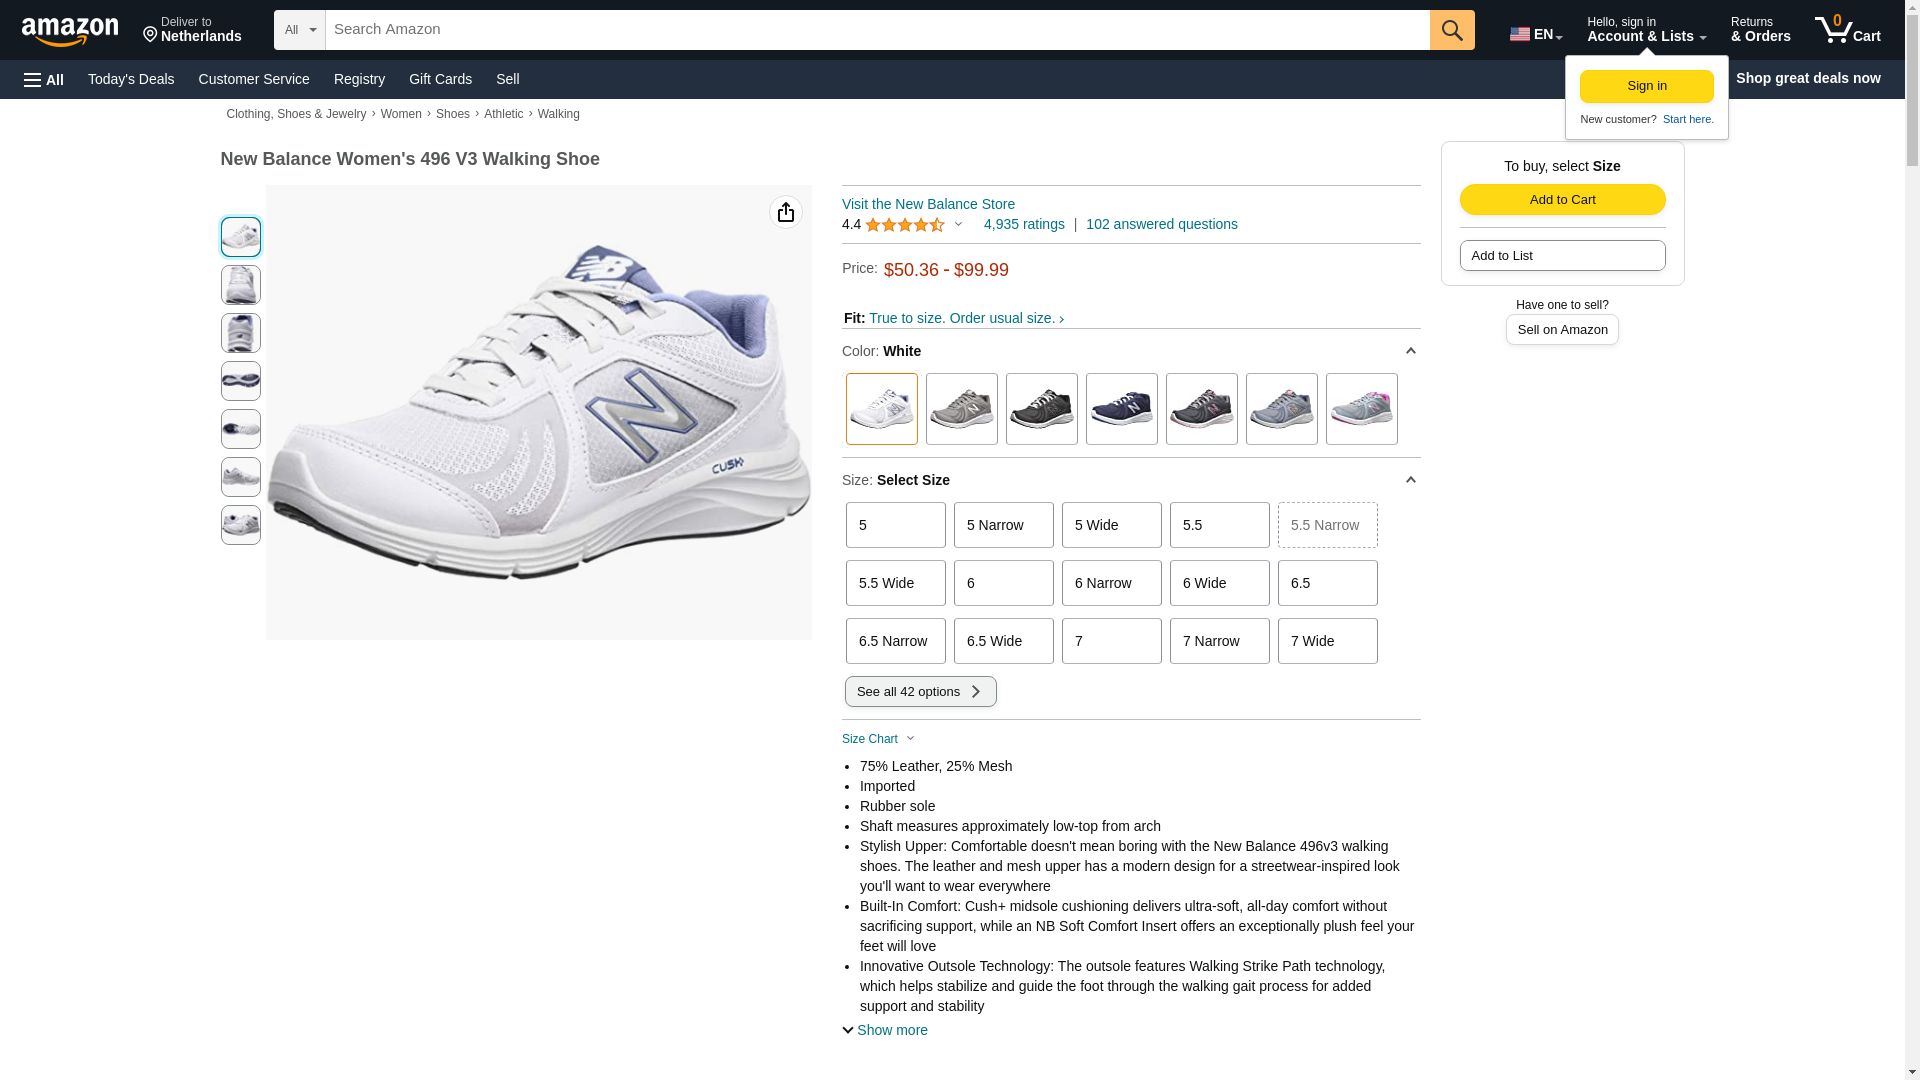
Task: Select size 7
Action: point(1111,641)
